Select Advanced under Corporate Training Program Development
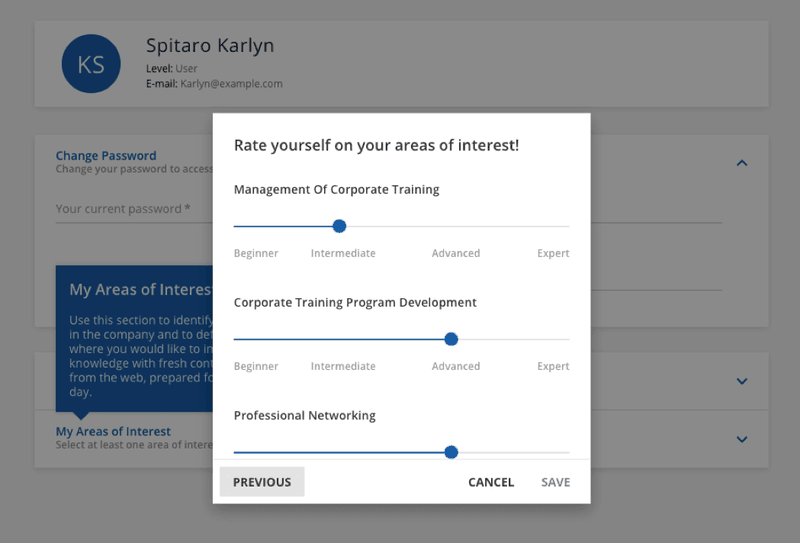Screen dimensions: 800x543 click(x=456, y=366)
